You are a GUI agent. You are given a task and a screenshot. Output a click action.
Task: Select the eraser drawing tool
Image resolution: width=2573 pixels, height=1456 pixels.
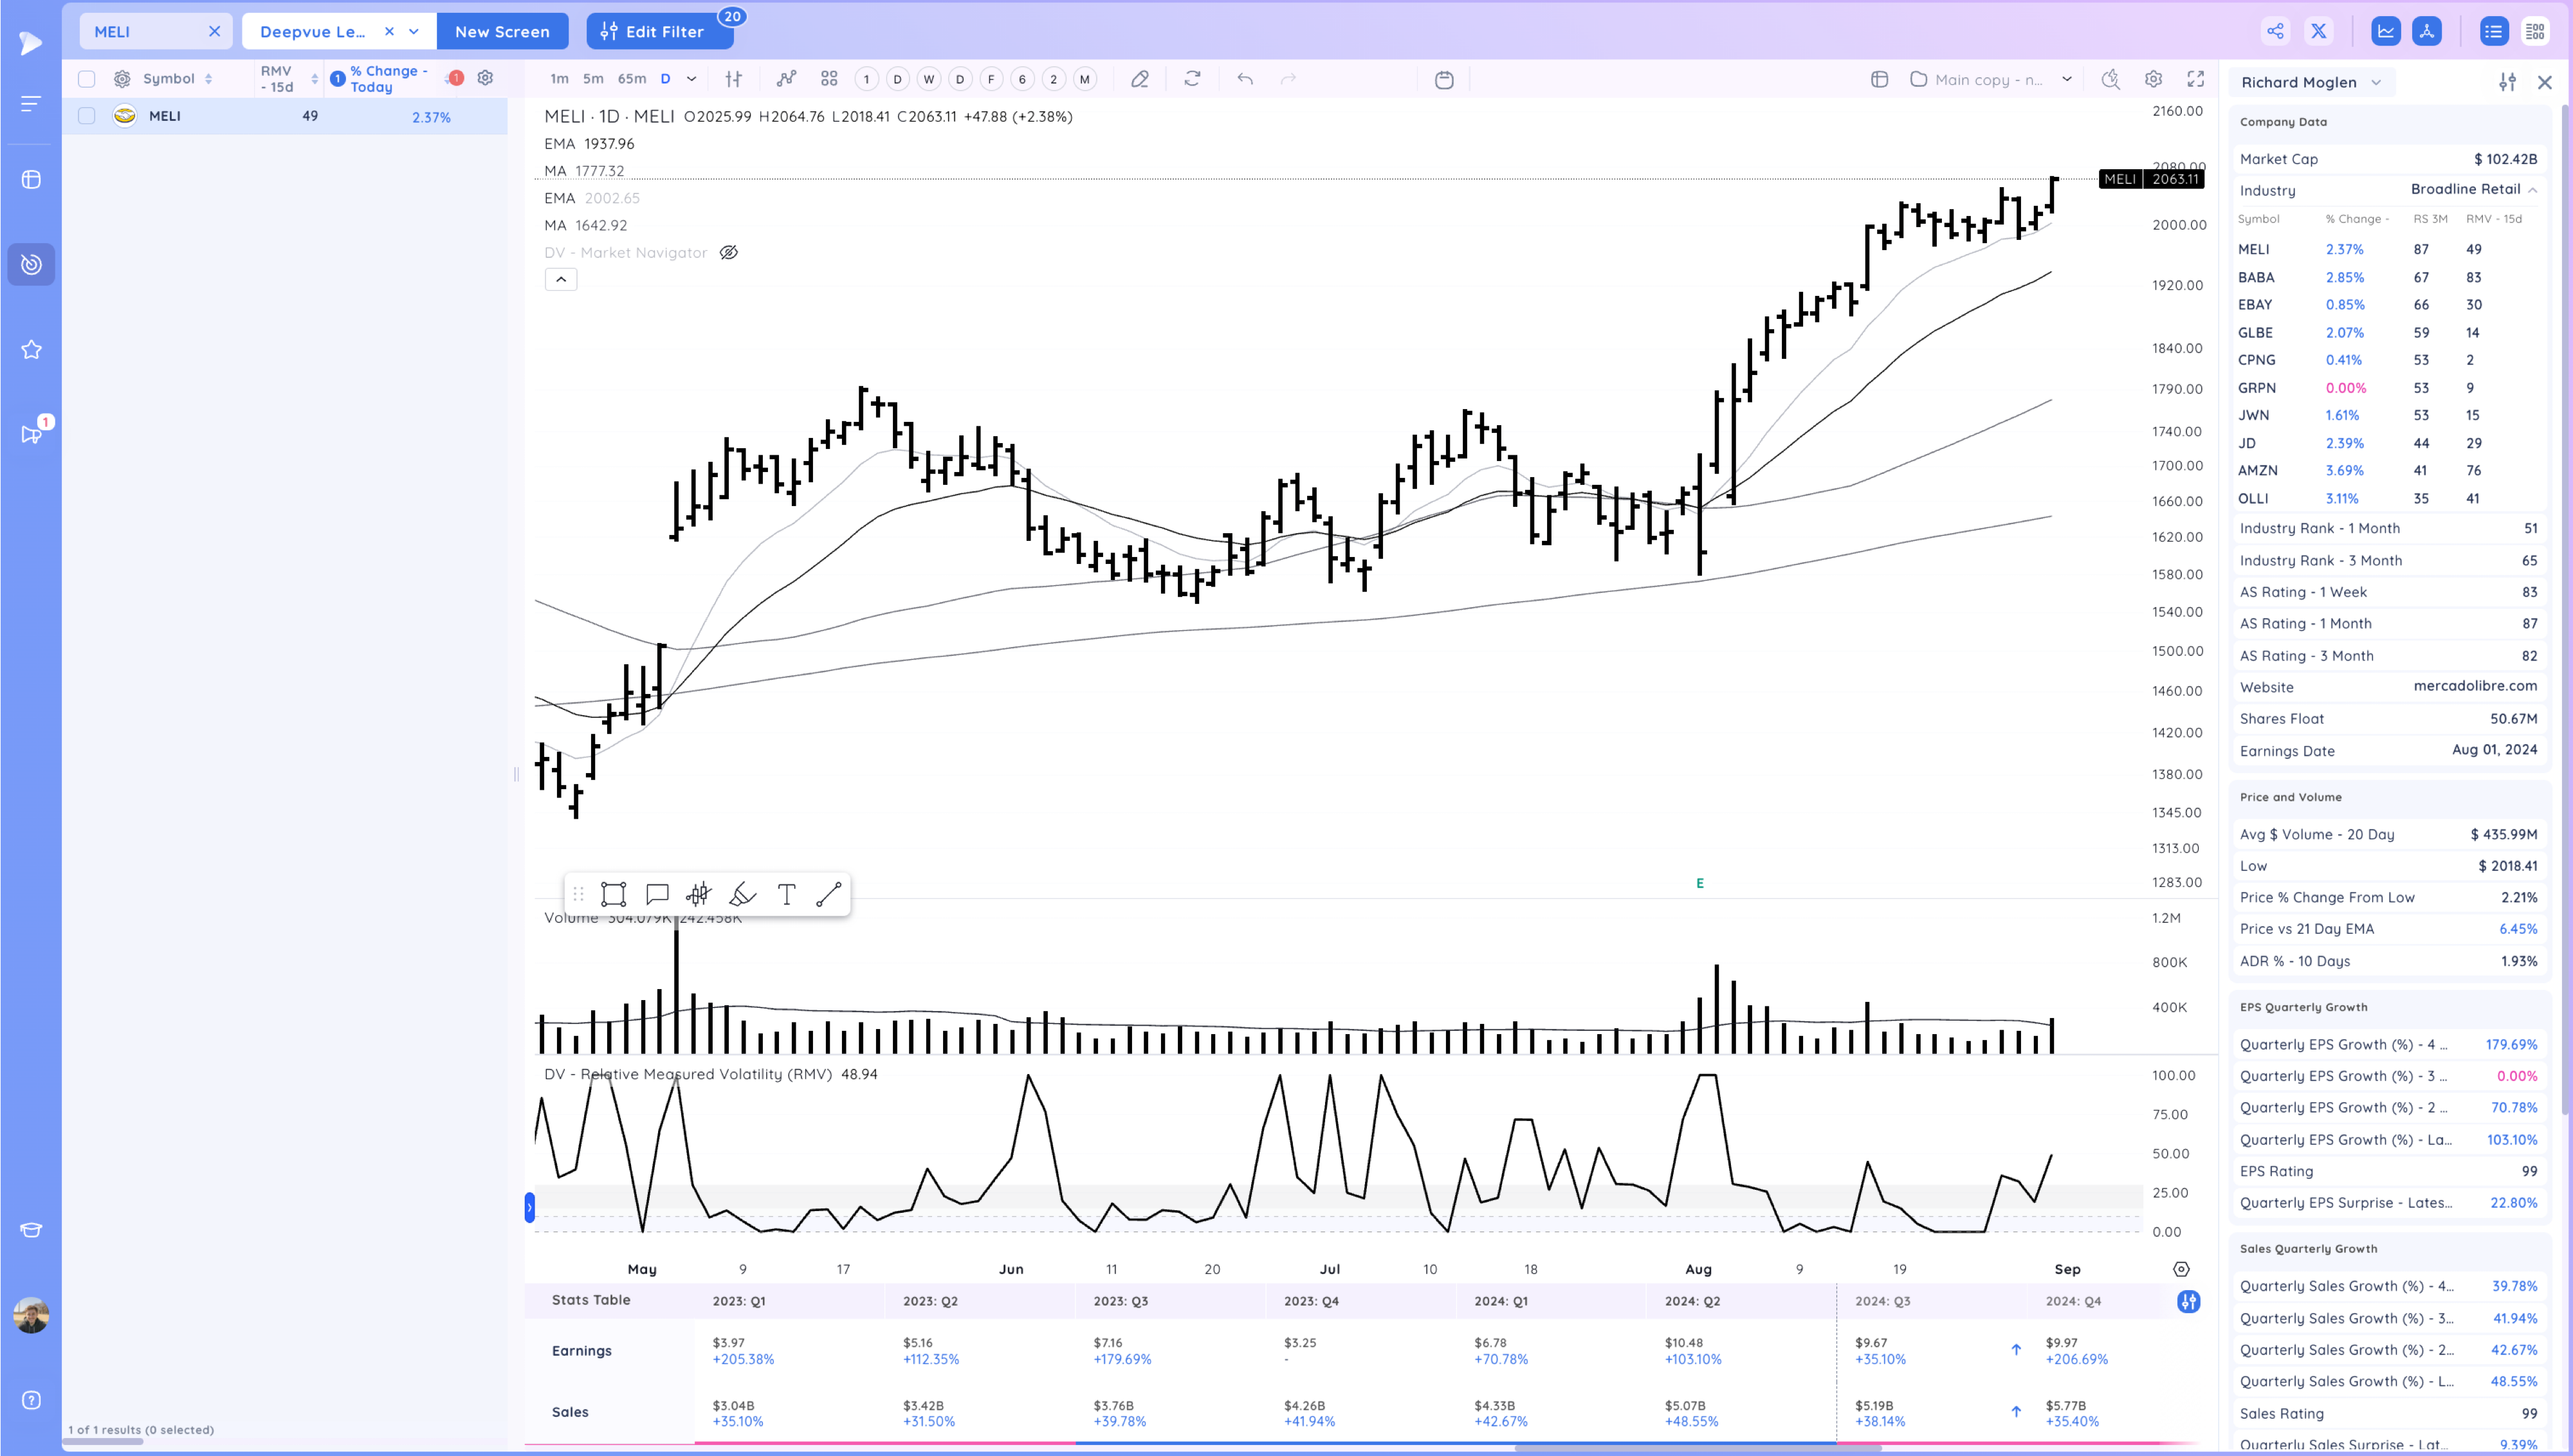point(1139,79)
